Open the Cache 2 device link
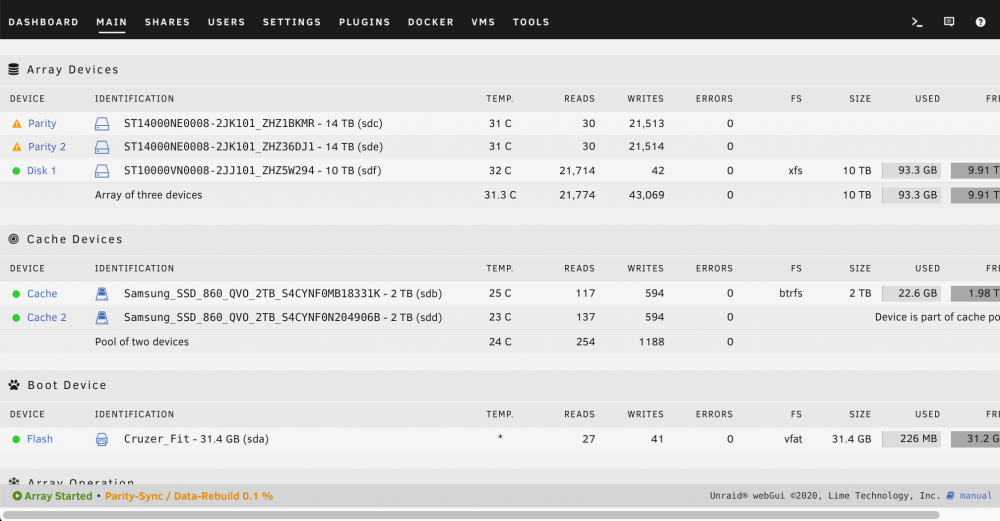This screenshot has height=521, width=1000. 47,317
